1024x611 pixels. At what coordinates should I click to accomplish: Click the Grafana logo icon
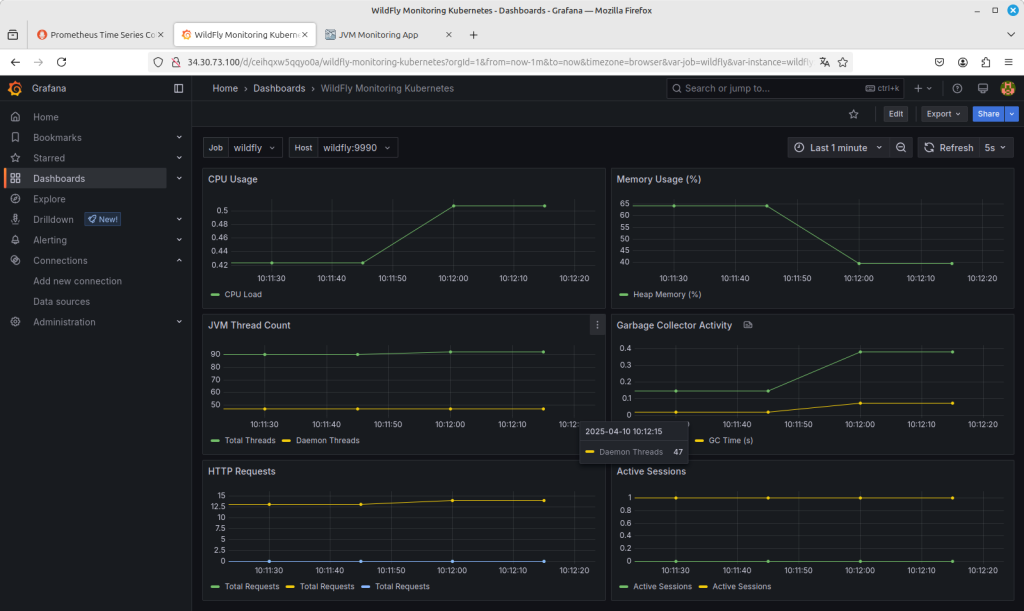(x=15, y=88)
